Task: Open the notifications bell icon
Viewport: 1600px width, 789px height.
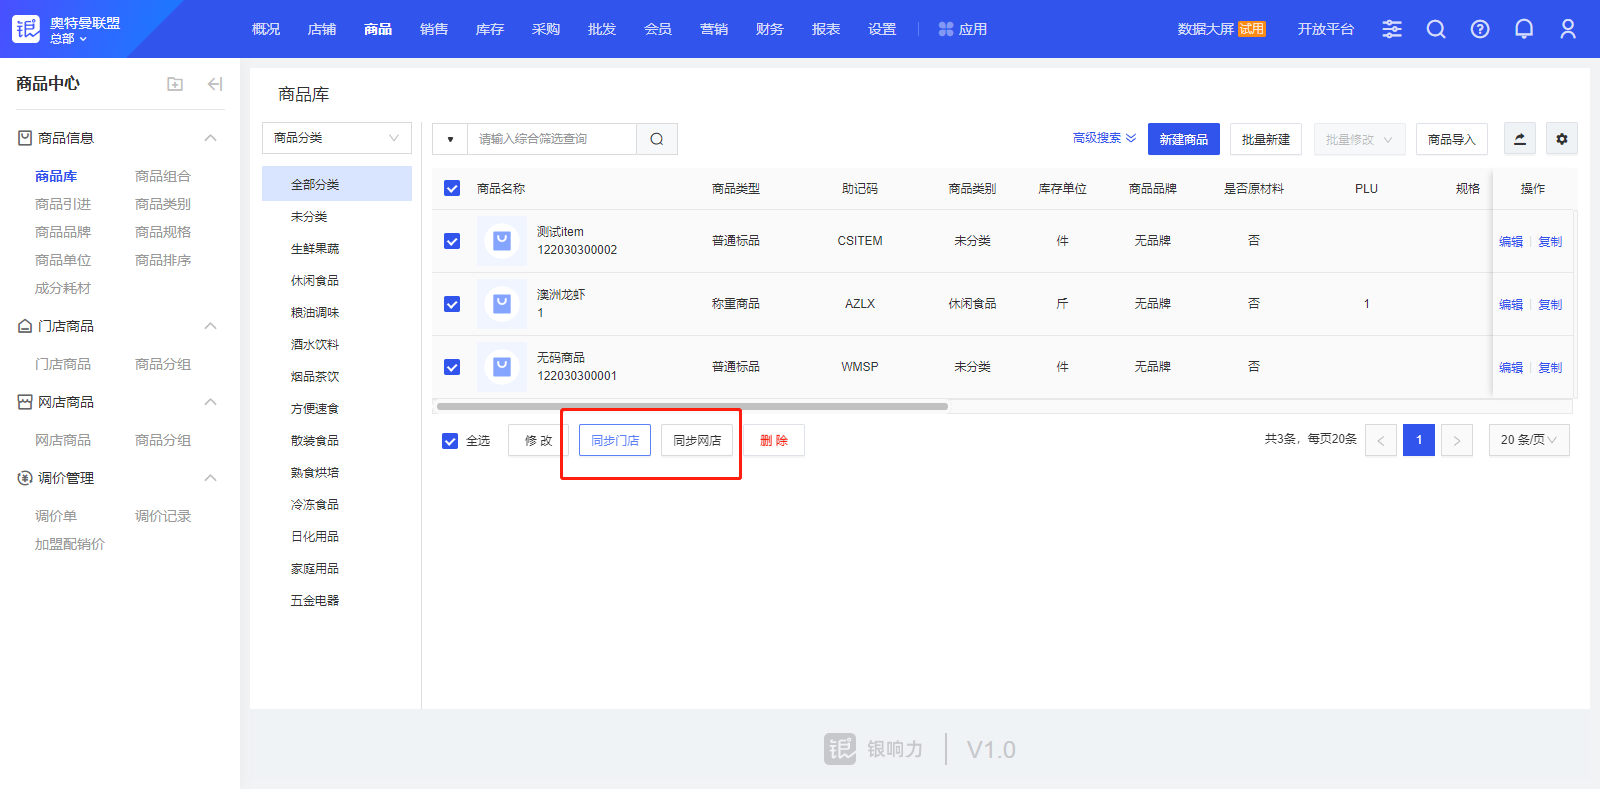Action: [x=1524, y=29]
